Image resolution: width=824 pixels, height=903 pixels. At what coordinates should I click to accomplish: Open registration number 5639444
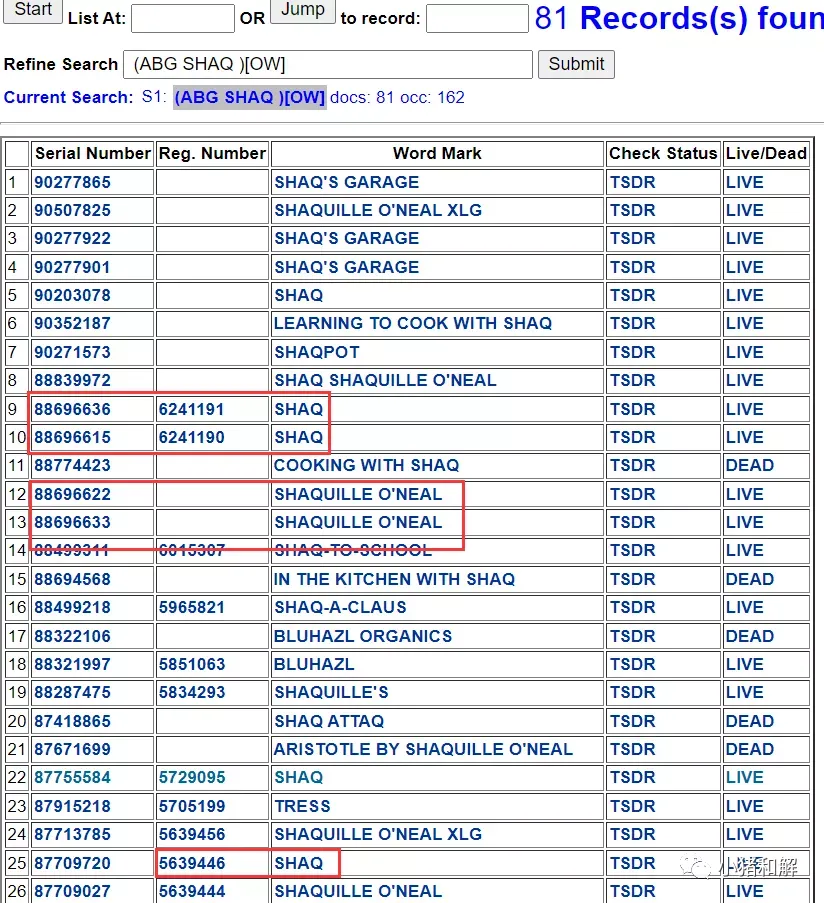(192, 891)
